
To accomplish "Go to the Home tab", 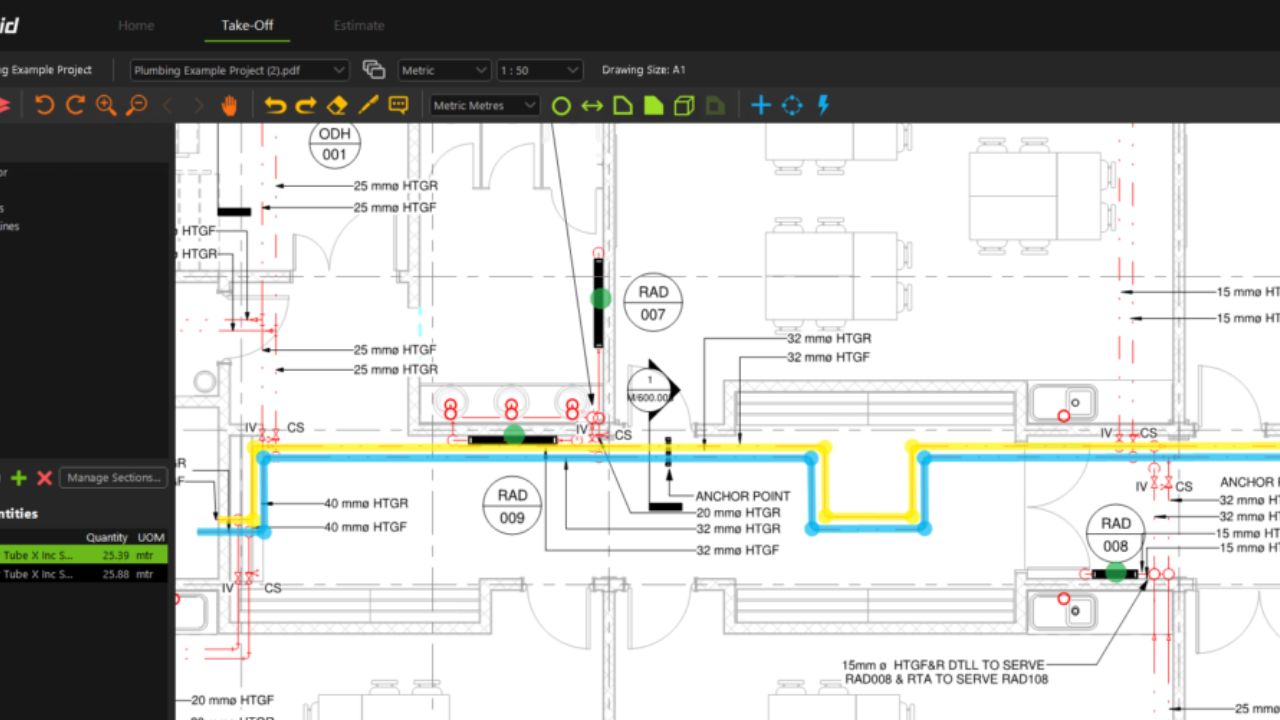I will pos(136,25).
